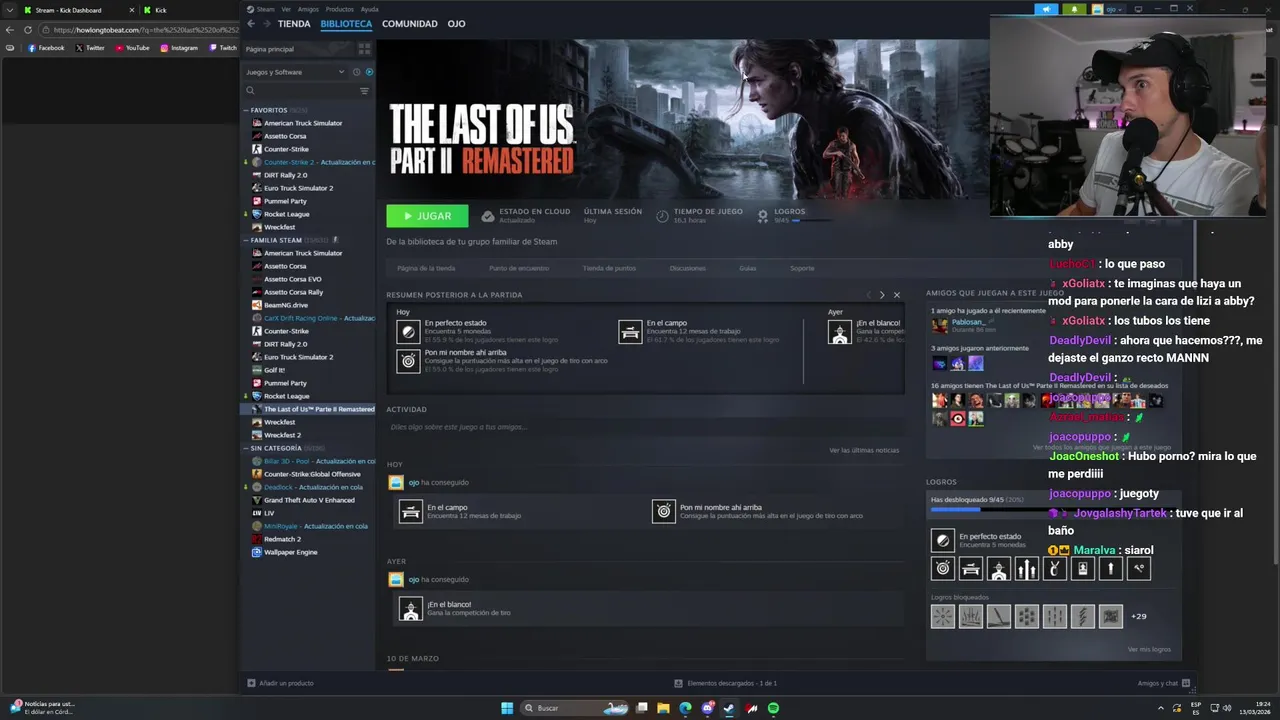This screenshot has width=1280, height=720.
Task: Collapse the FAVORITOS category
Action: tap(246, 110)
